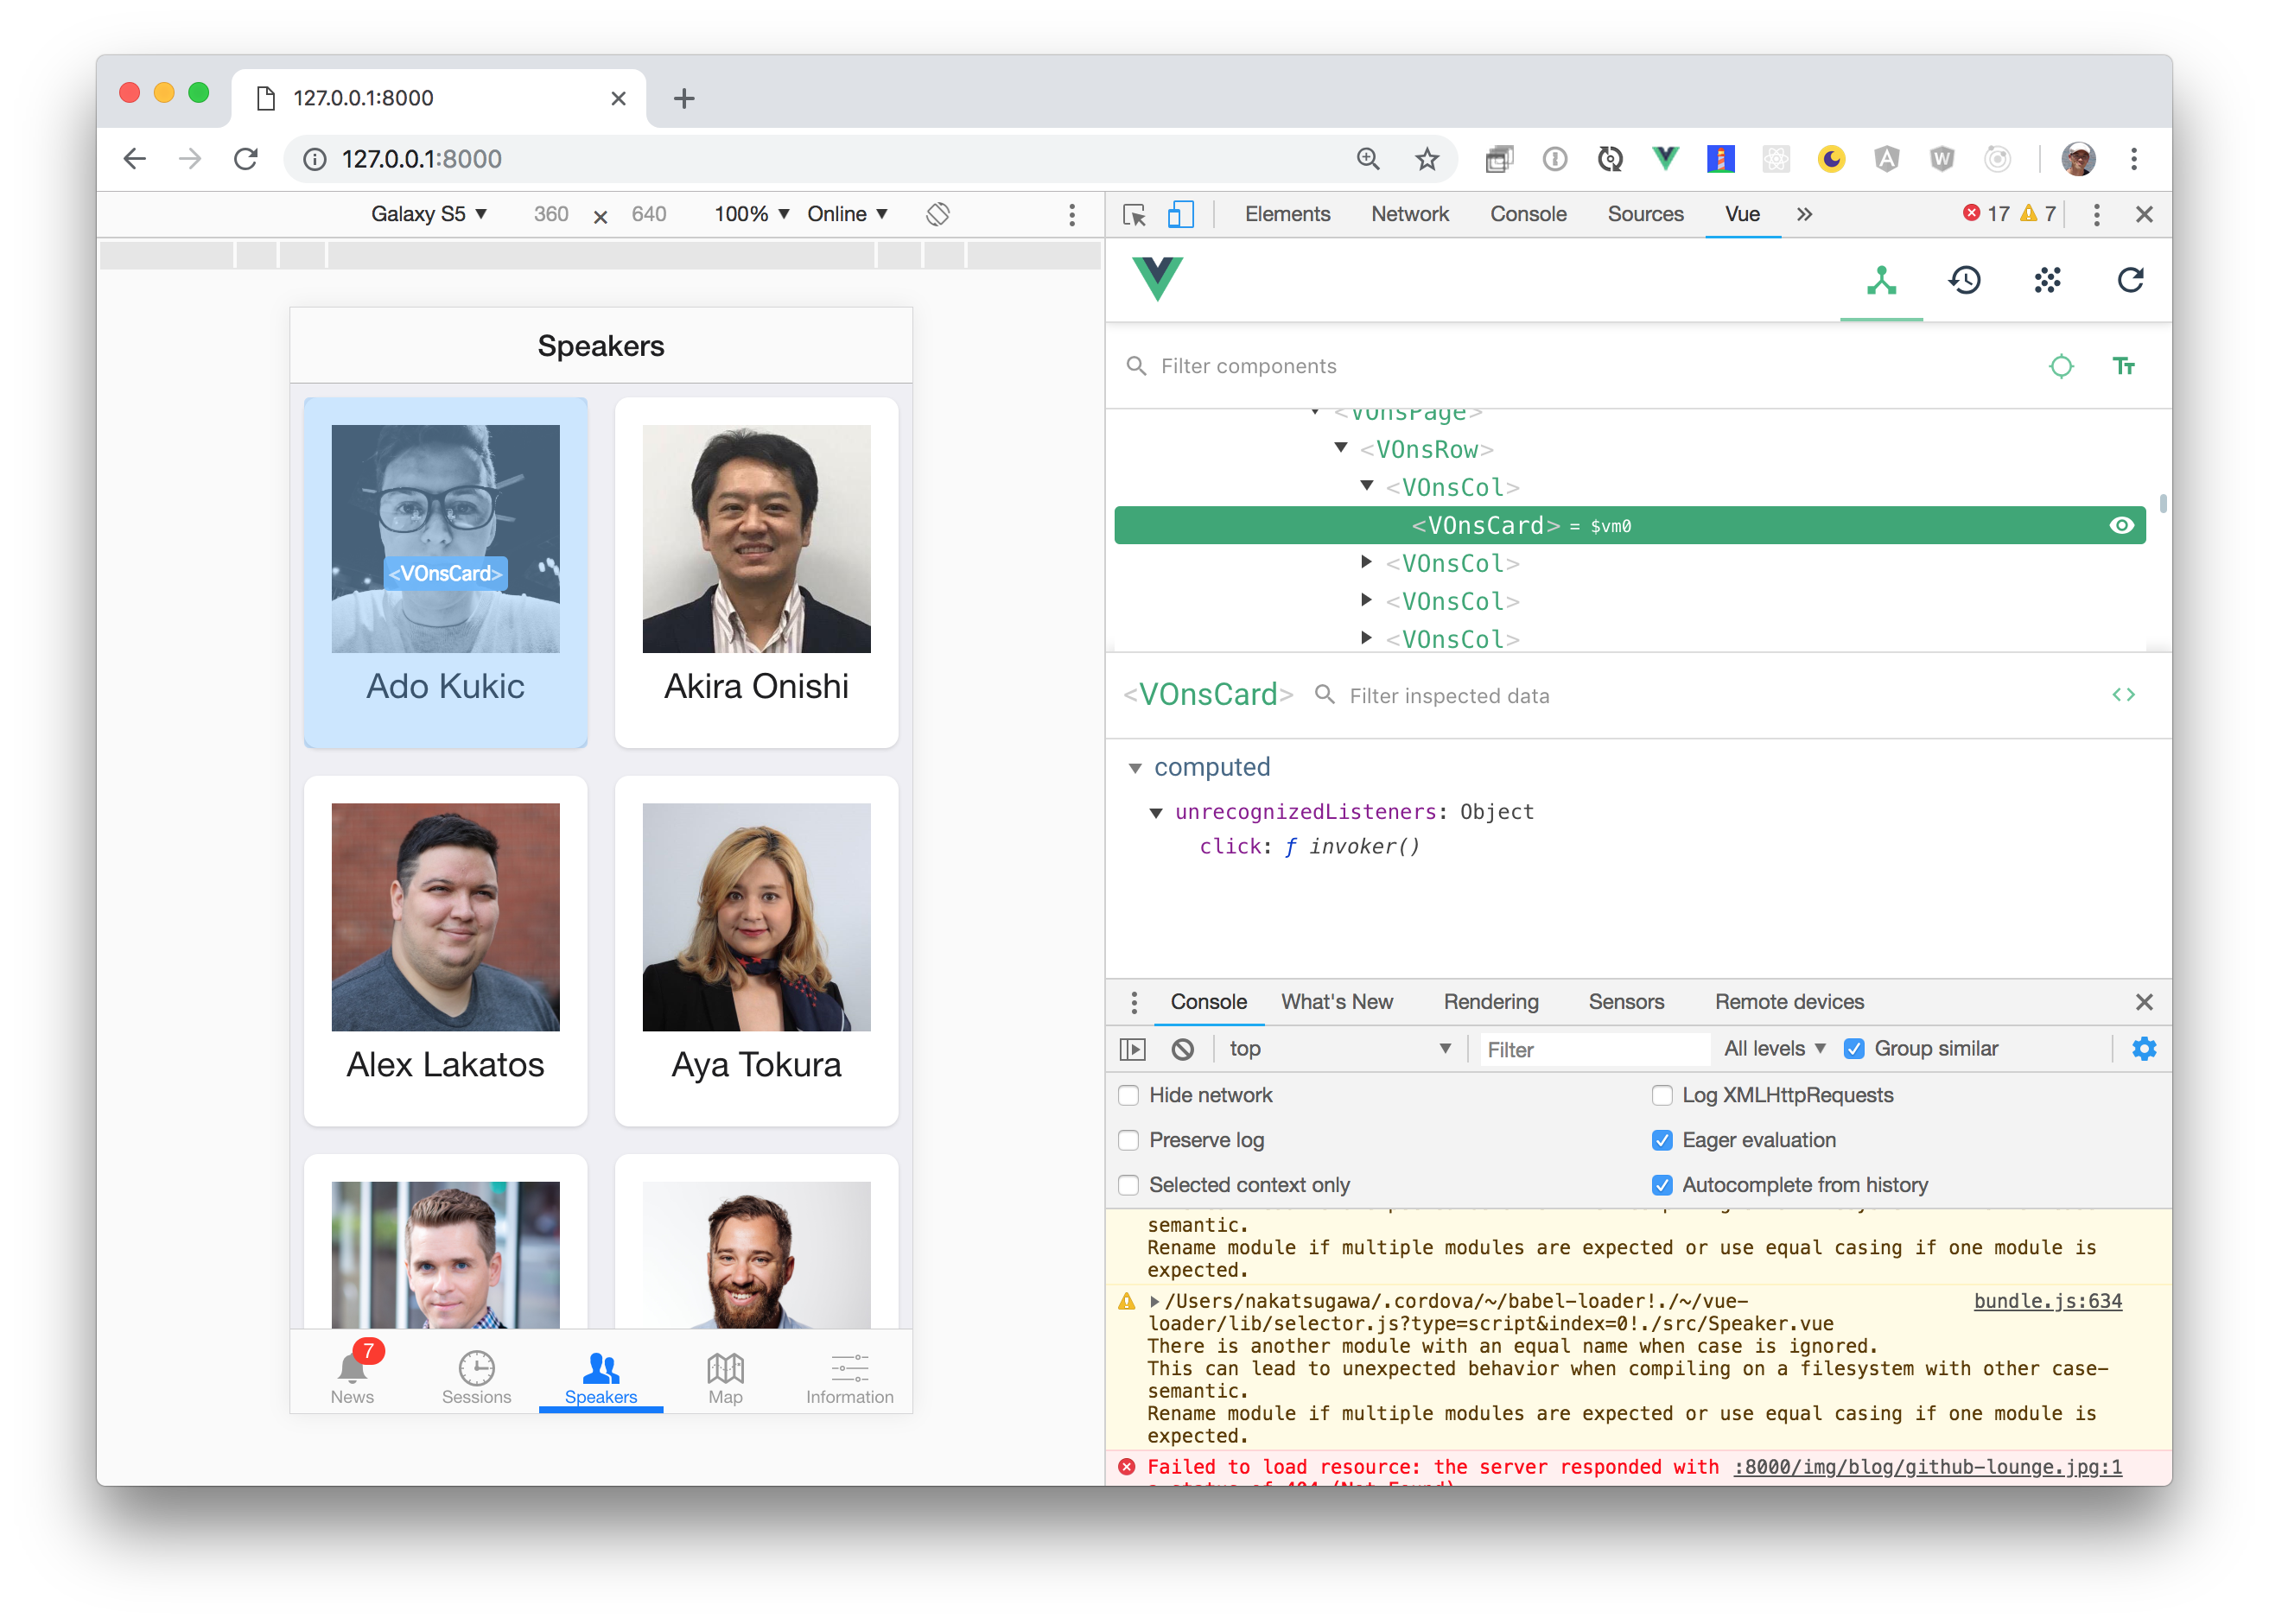The height and width of the screenshot is (1624, 2269).
Task: Collapse the VOnsRow tree node
Action: 1341,448
